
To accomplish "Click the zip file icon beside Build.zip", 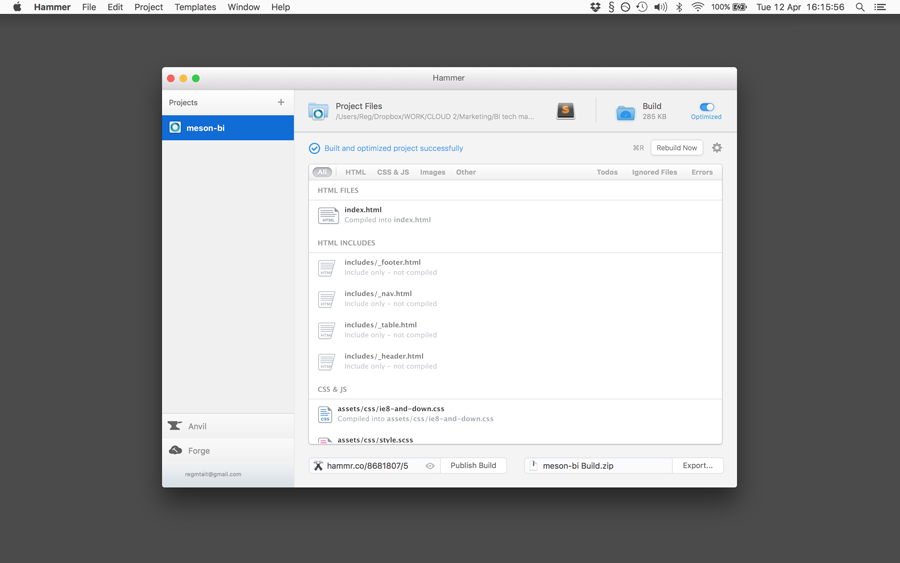I will 534,465.
